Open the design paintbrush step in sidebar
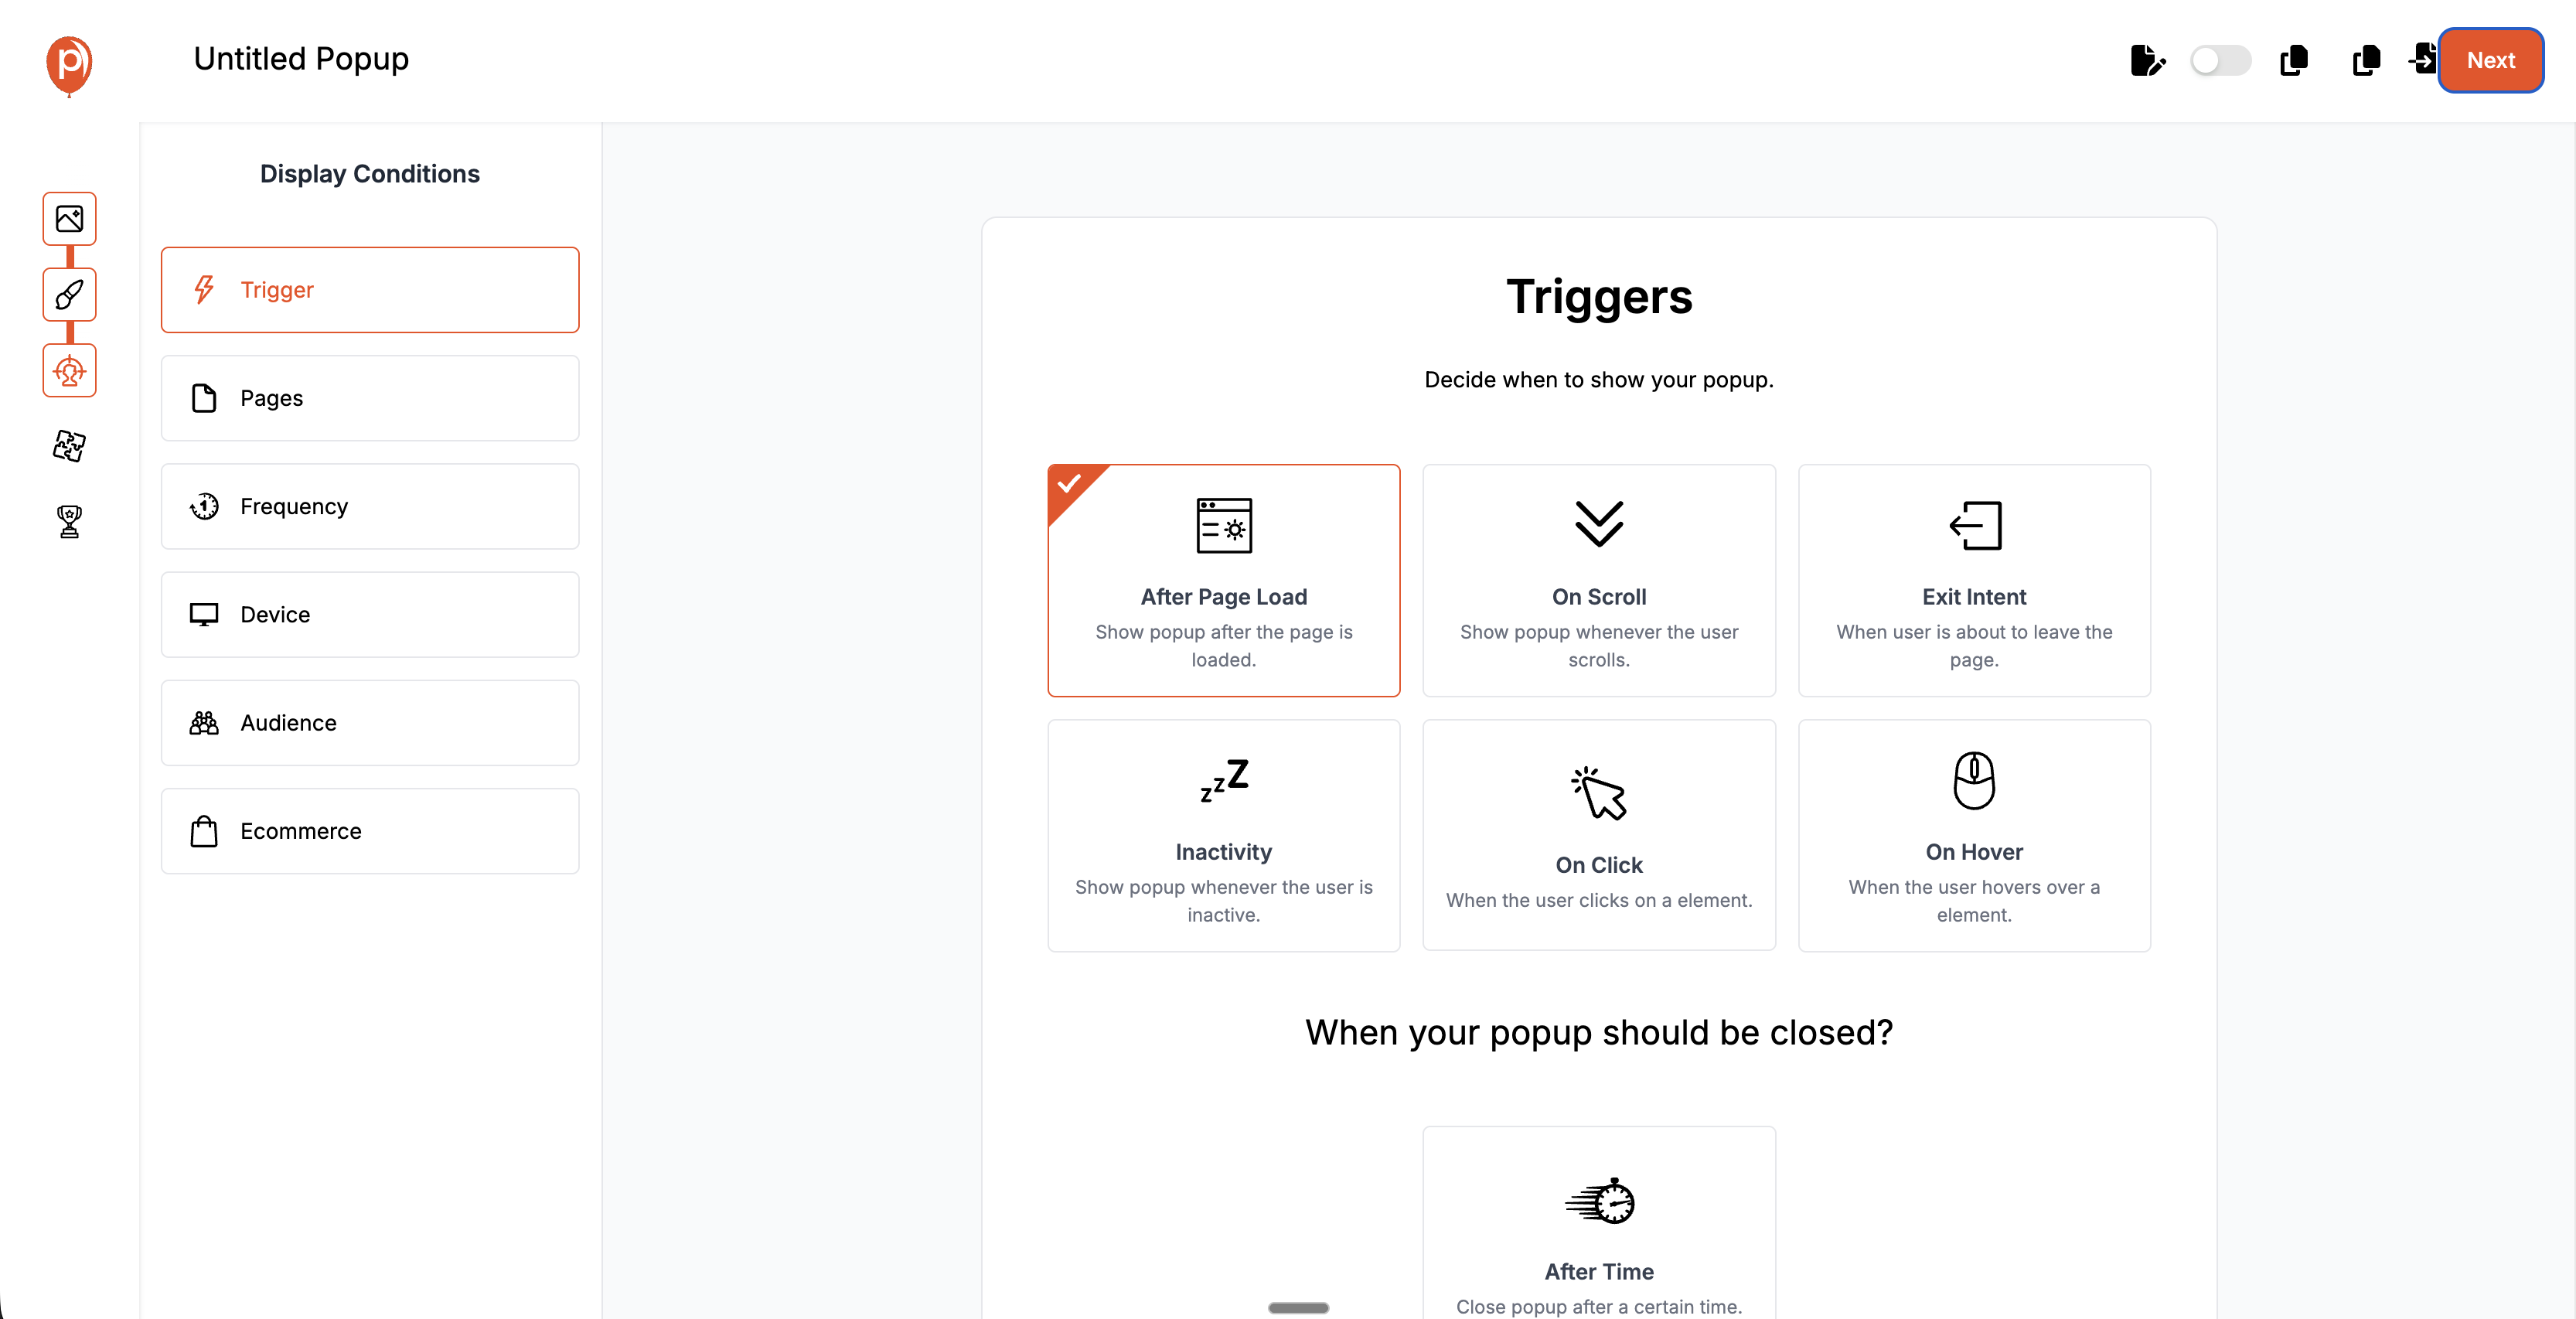Screen dimensions: 2576x1319 [x=69, y=295]
